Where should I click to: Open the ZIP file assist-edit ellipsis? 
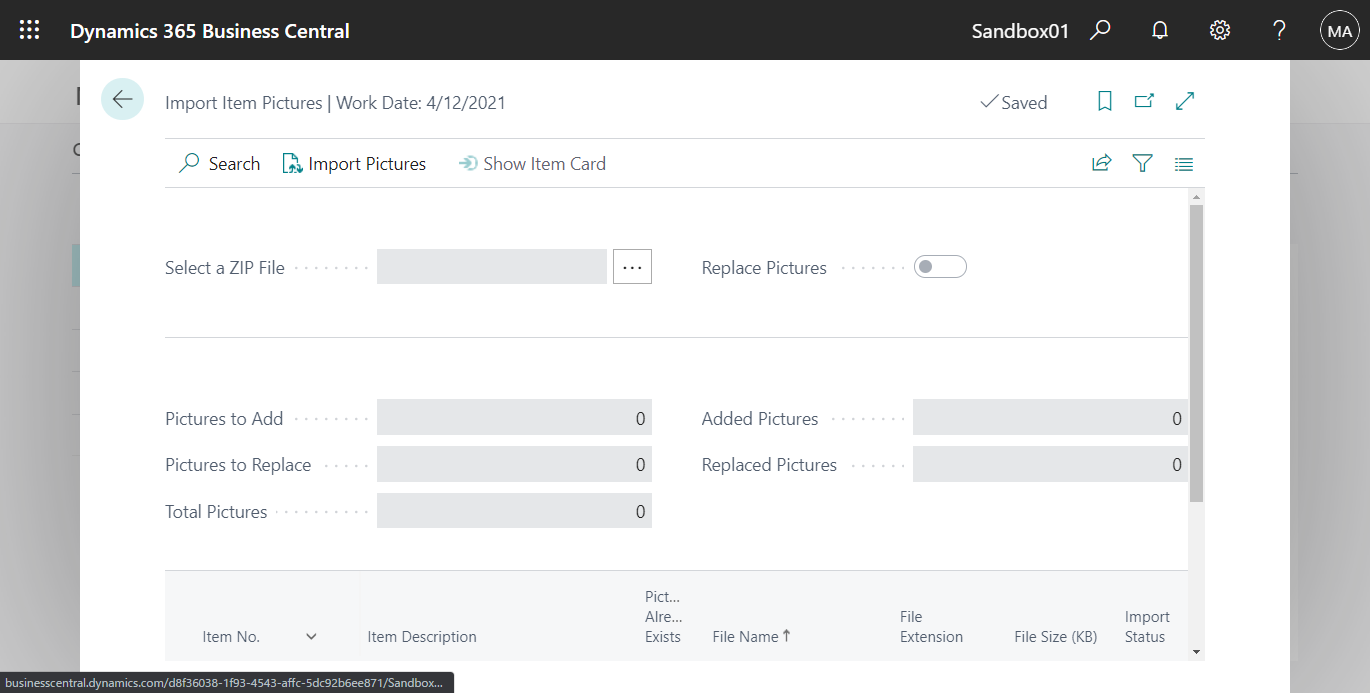point(632,266)
